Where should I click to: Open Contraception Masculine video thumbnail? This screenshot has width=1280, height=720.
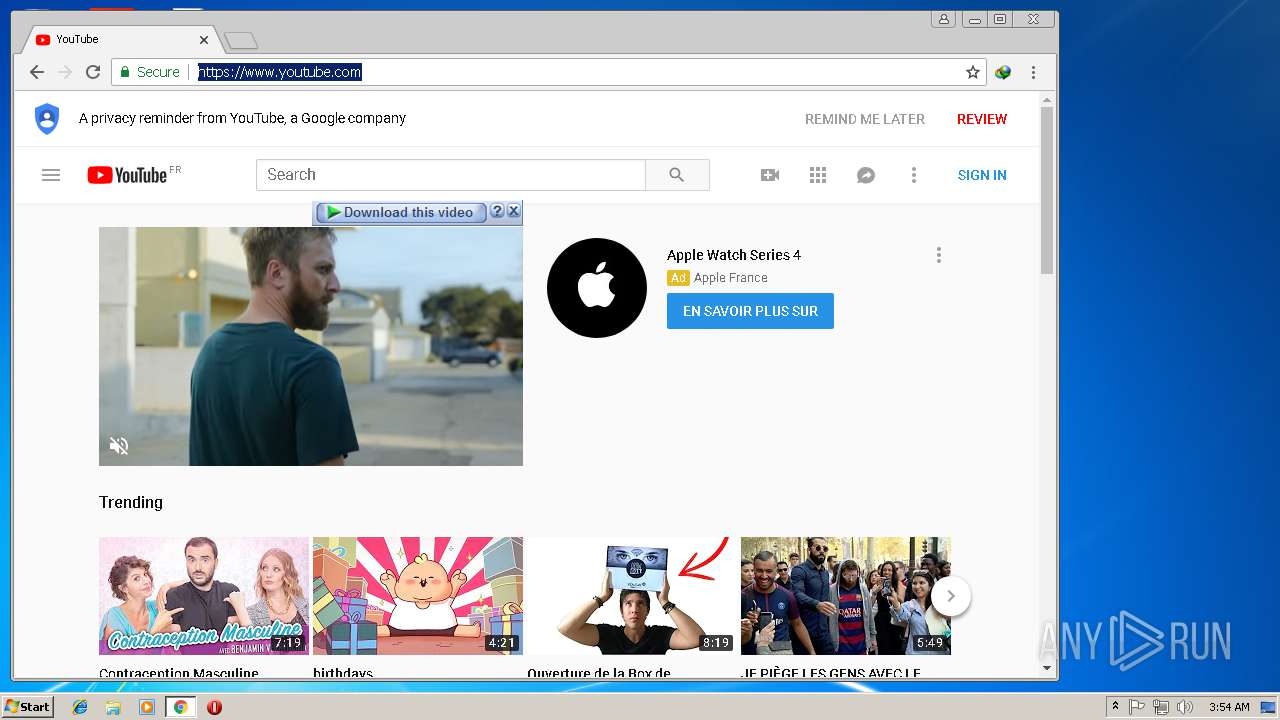[204, 596]
